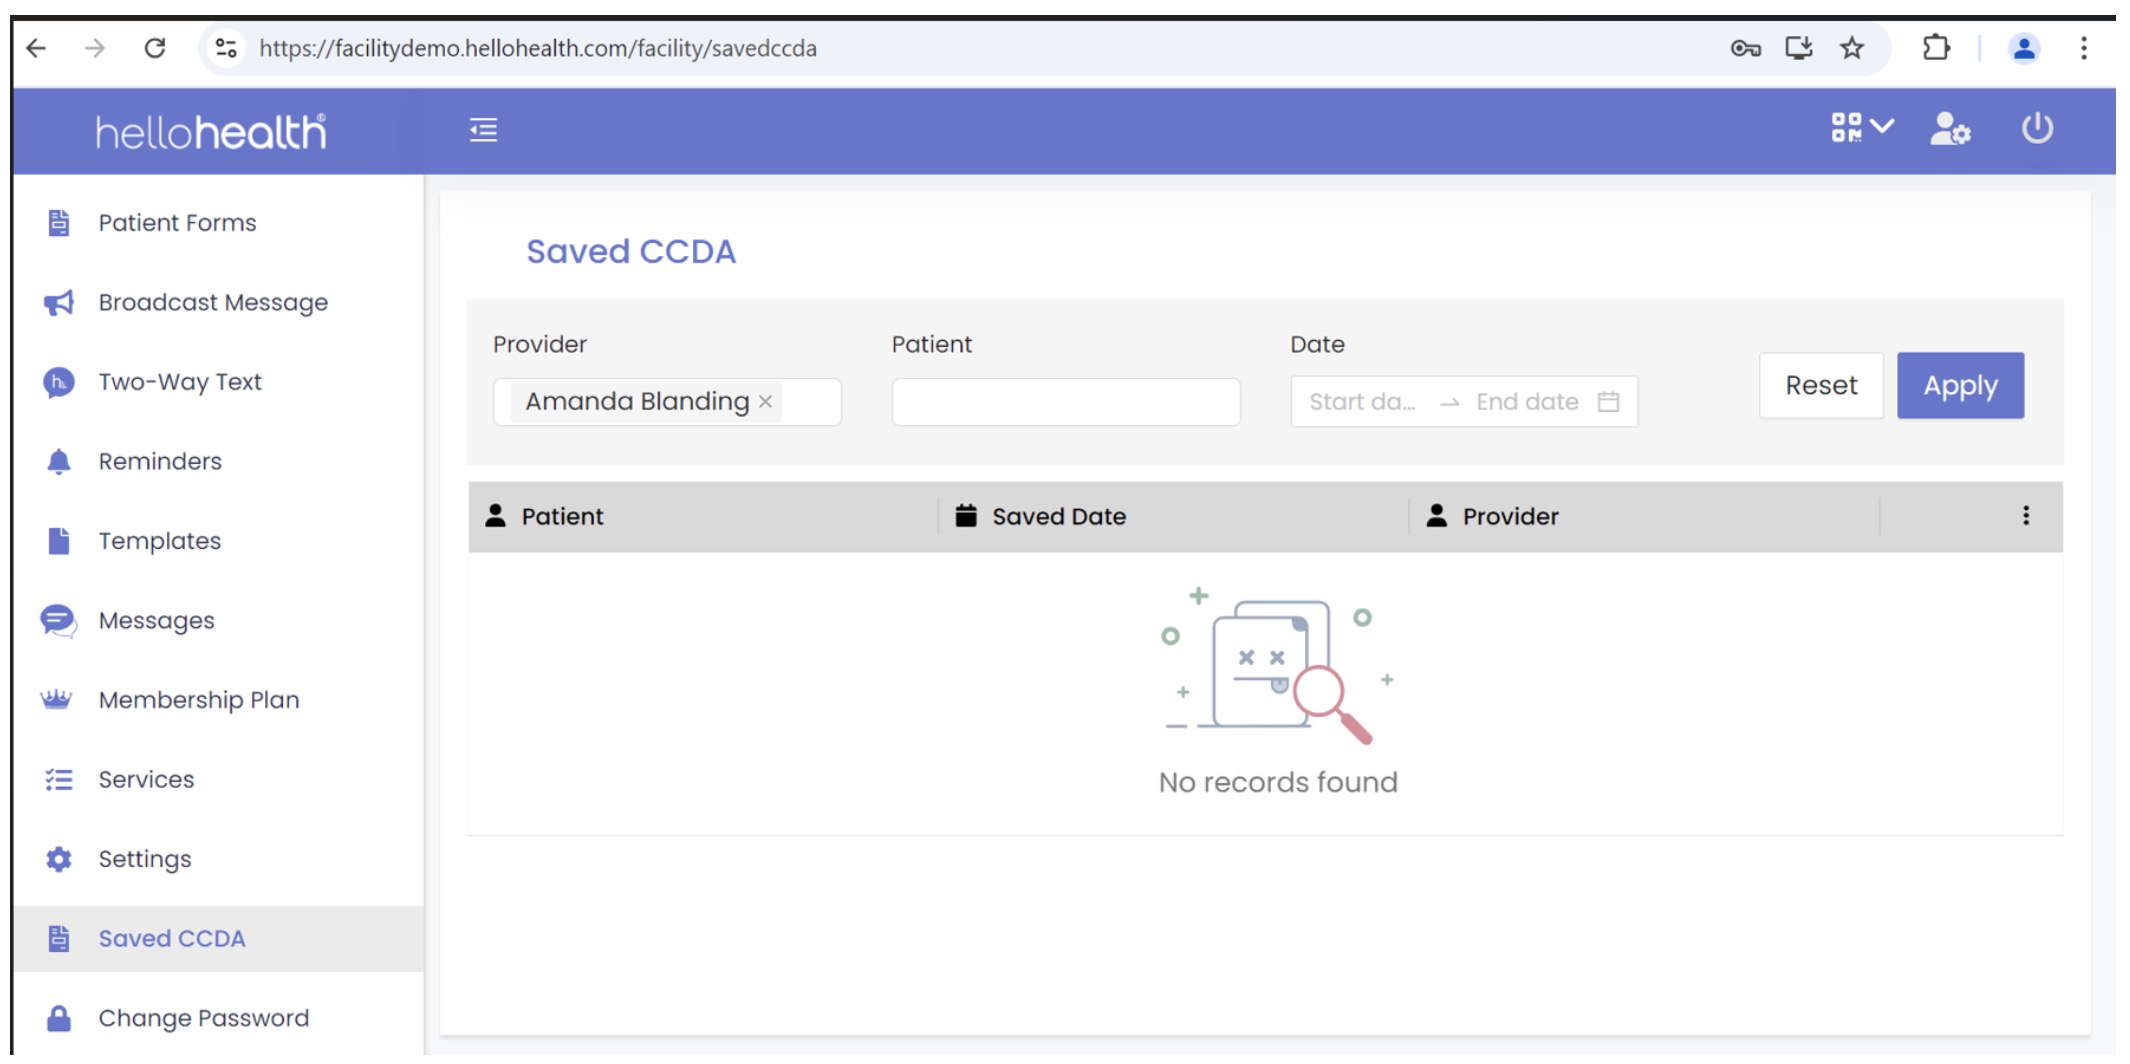Click the Membership Plan crown icon
The image size is (2130, 1064).
[56, 700]
